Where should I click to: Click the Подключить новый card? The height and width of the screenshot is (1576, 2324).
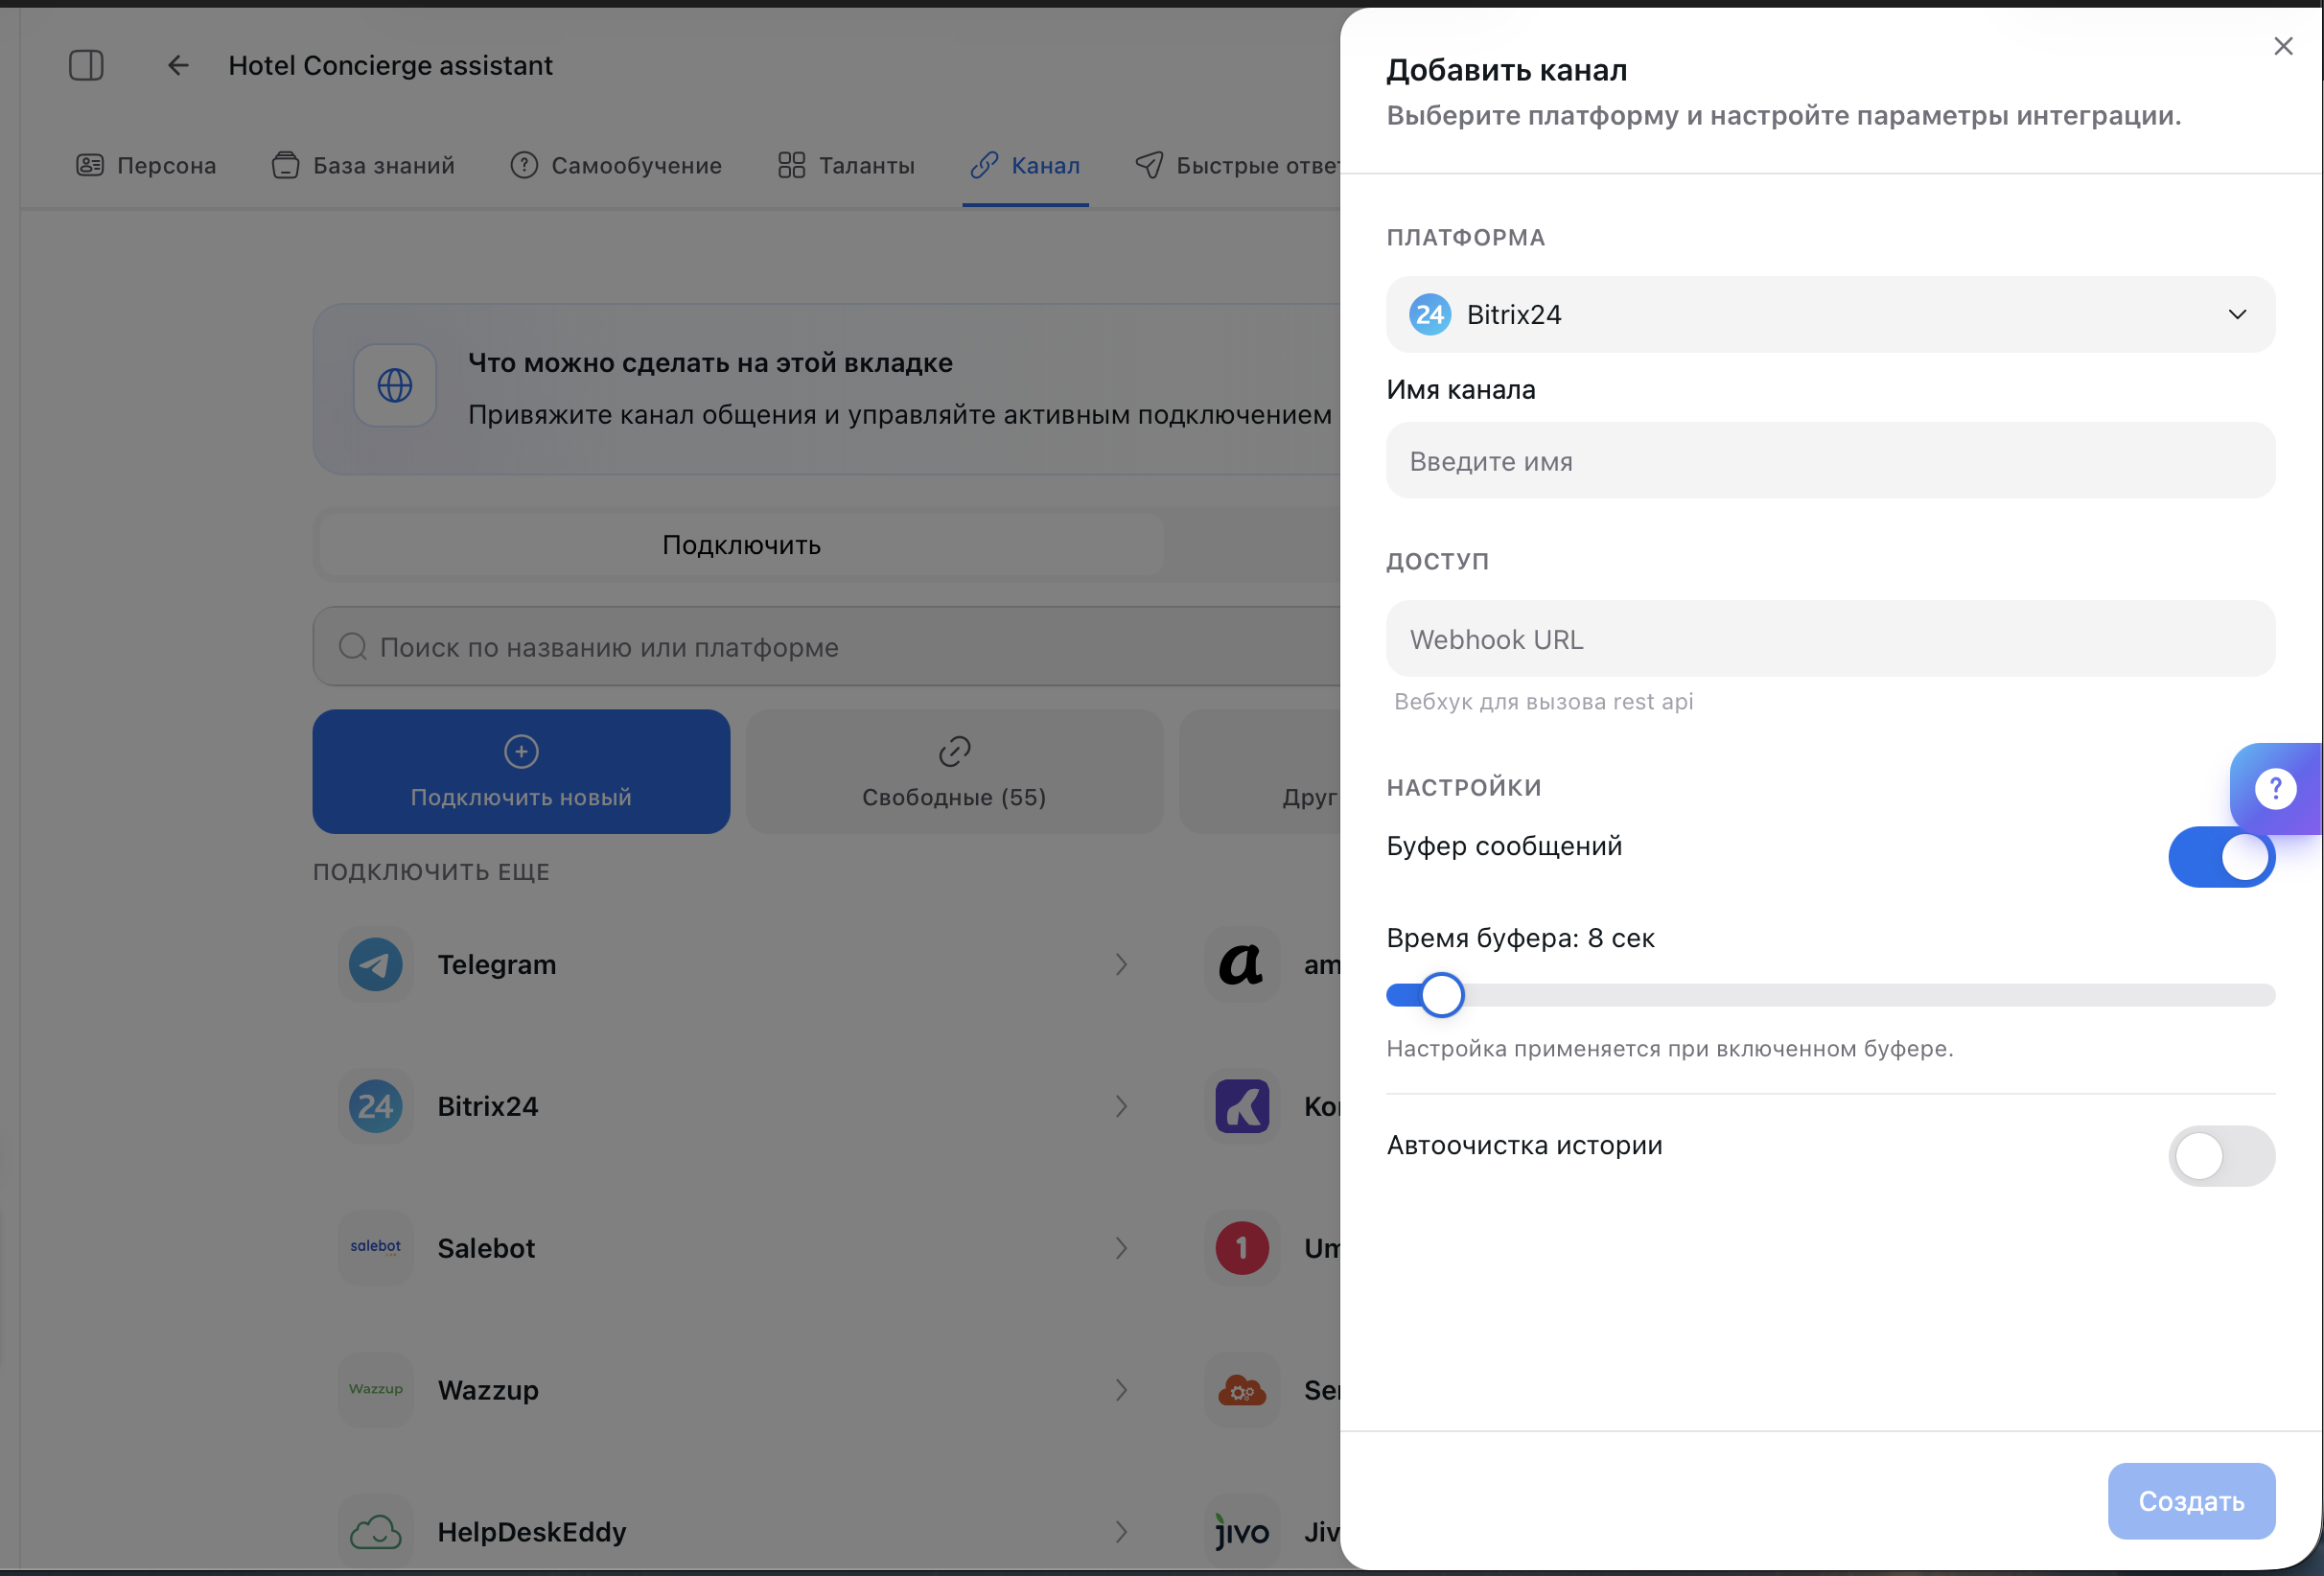click(521, 772)
